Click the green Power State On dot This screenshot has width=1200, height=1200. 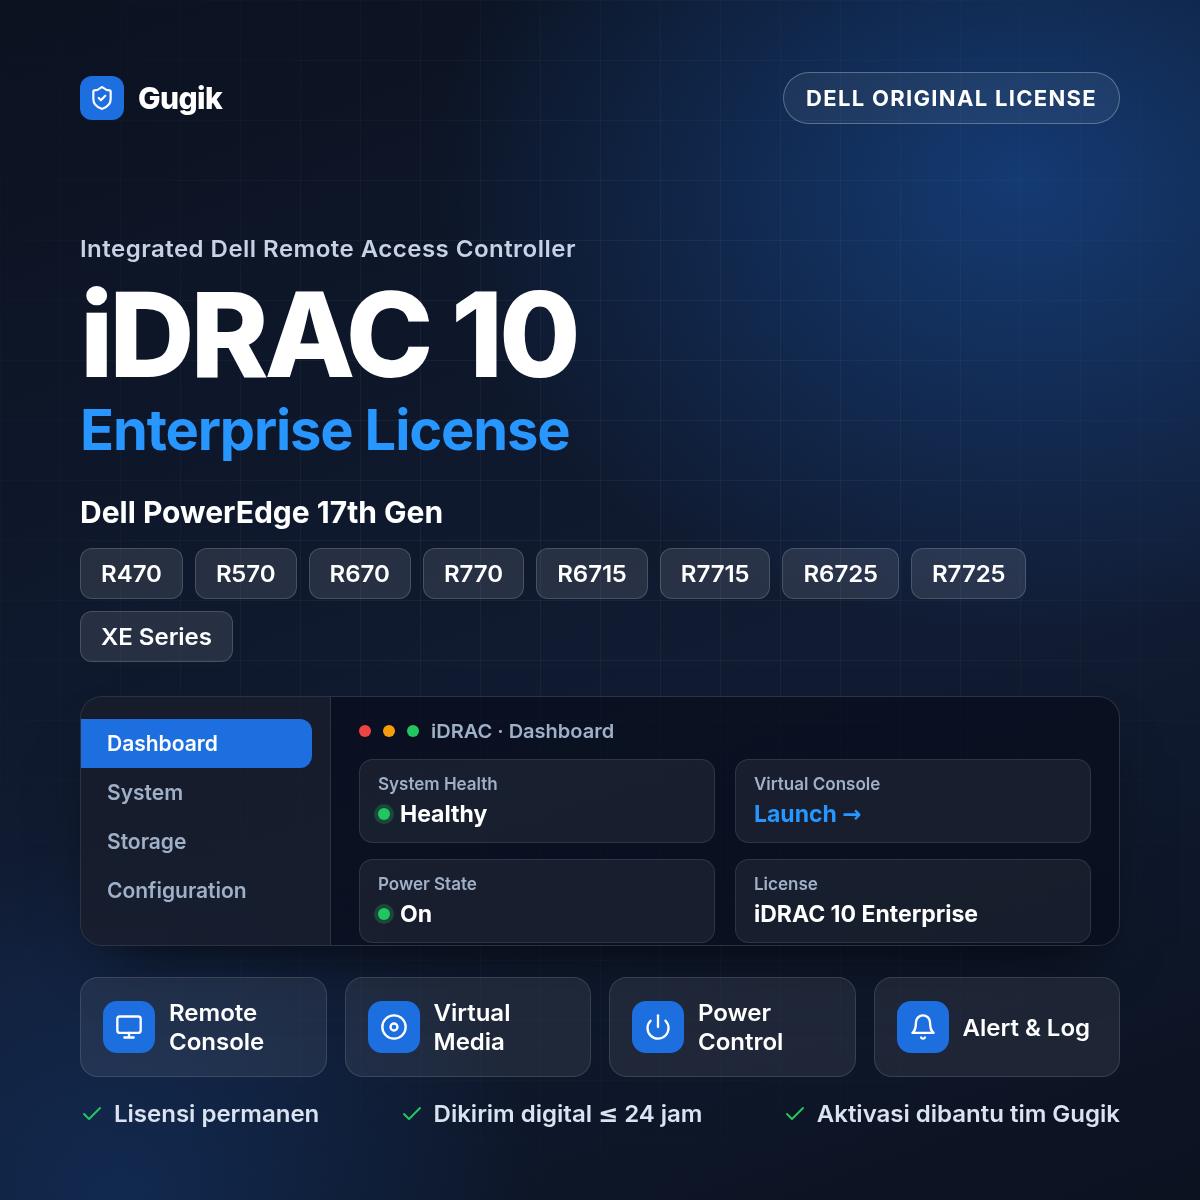pos(384,914)
